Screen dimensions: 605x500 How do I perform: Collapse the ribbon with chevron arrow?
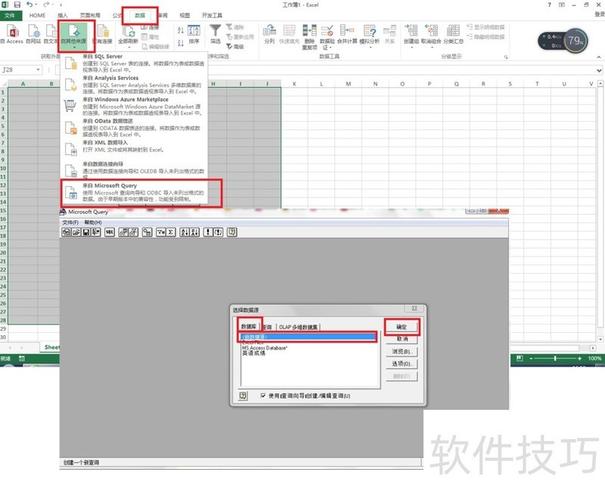[599, 57]
